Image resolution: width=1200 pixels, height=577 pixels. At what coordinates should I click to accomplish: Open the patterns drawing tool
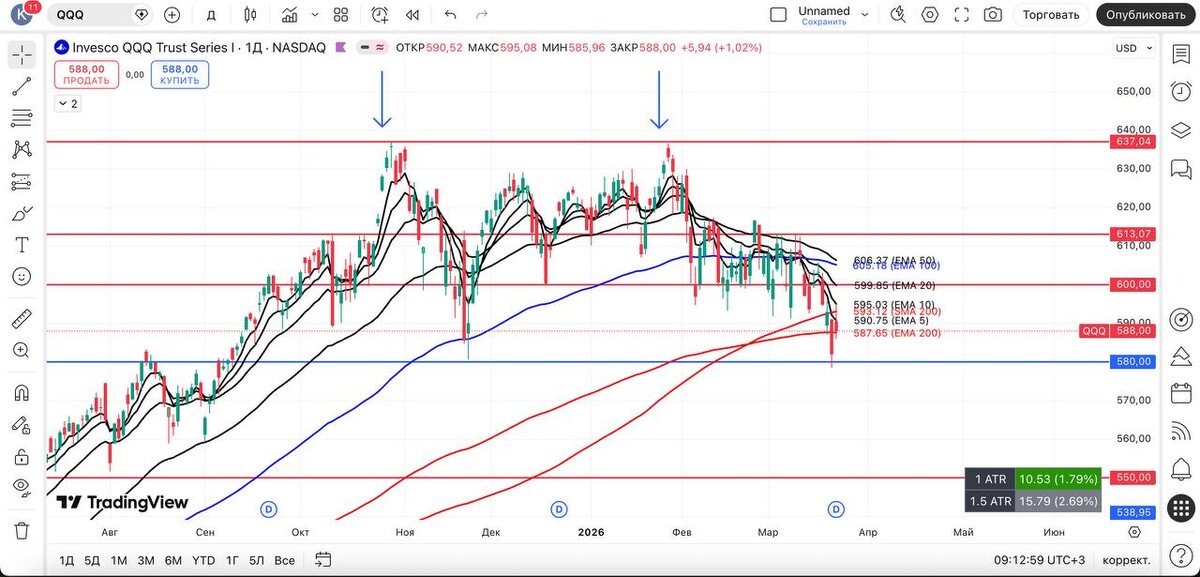21,150
